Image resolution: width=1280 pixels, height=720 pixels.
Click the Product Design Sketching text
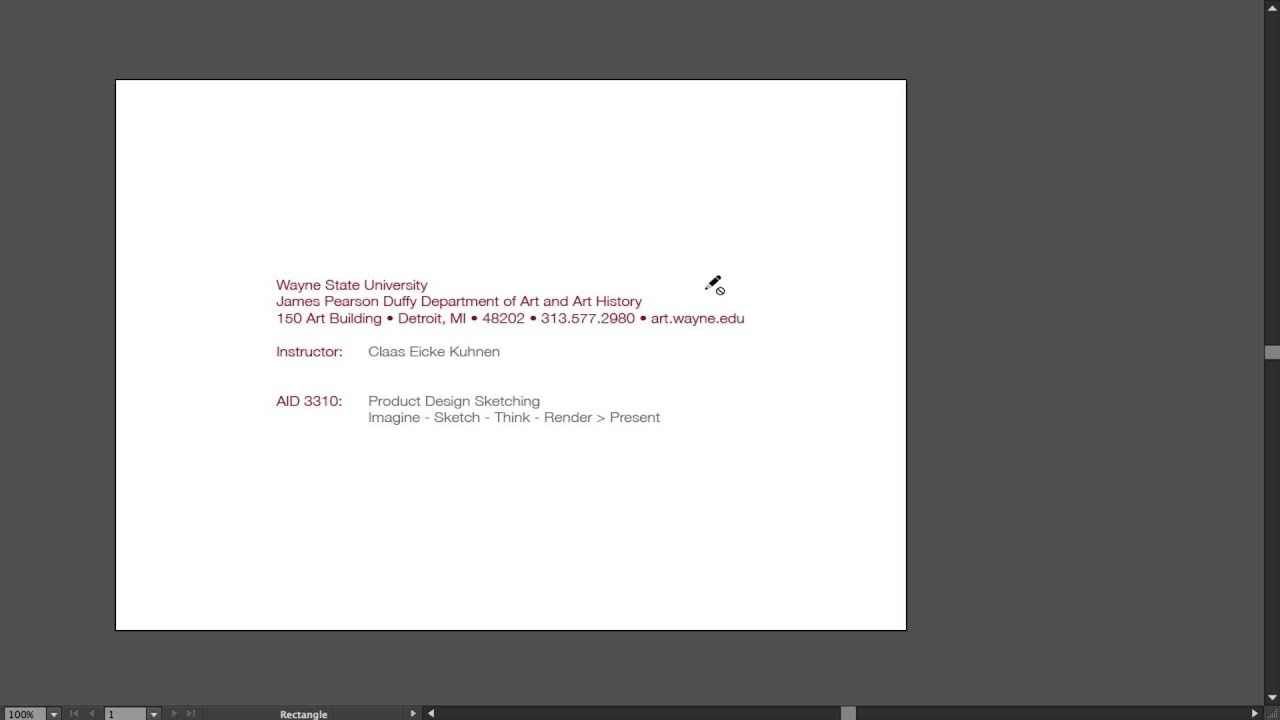point(454,401)
